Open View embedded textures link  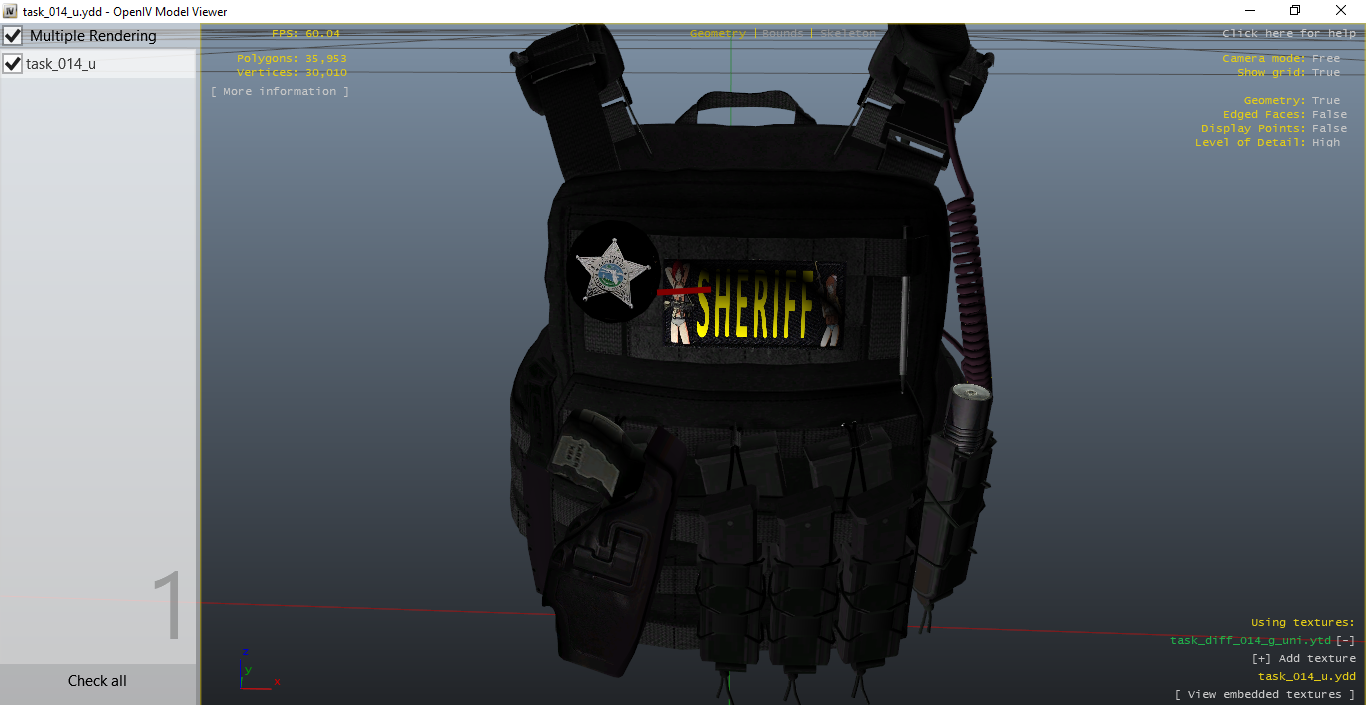pyautogui.click(x=1264, y=694)
